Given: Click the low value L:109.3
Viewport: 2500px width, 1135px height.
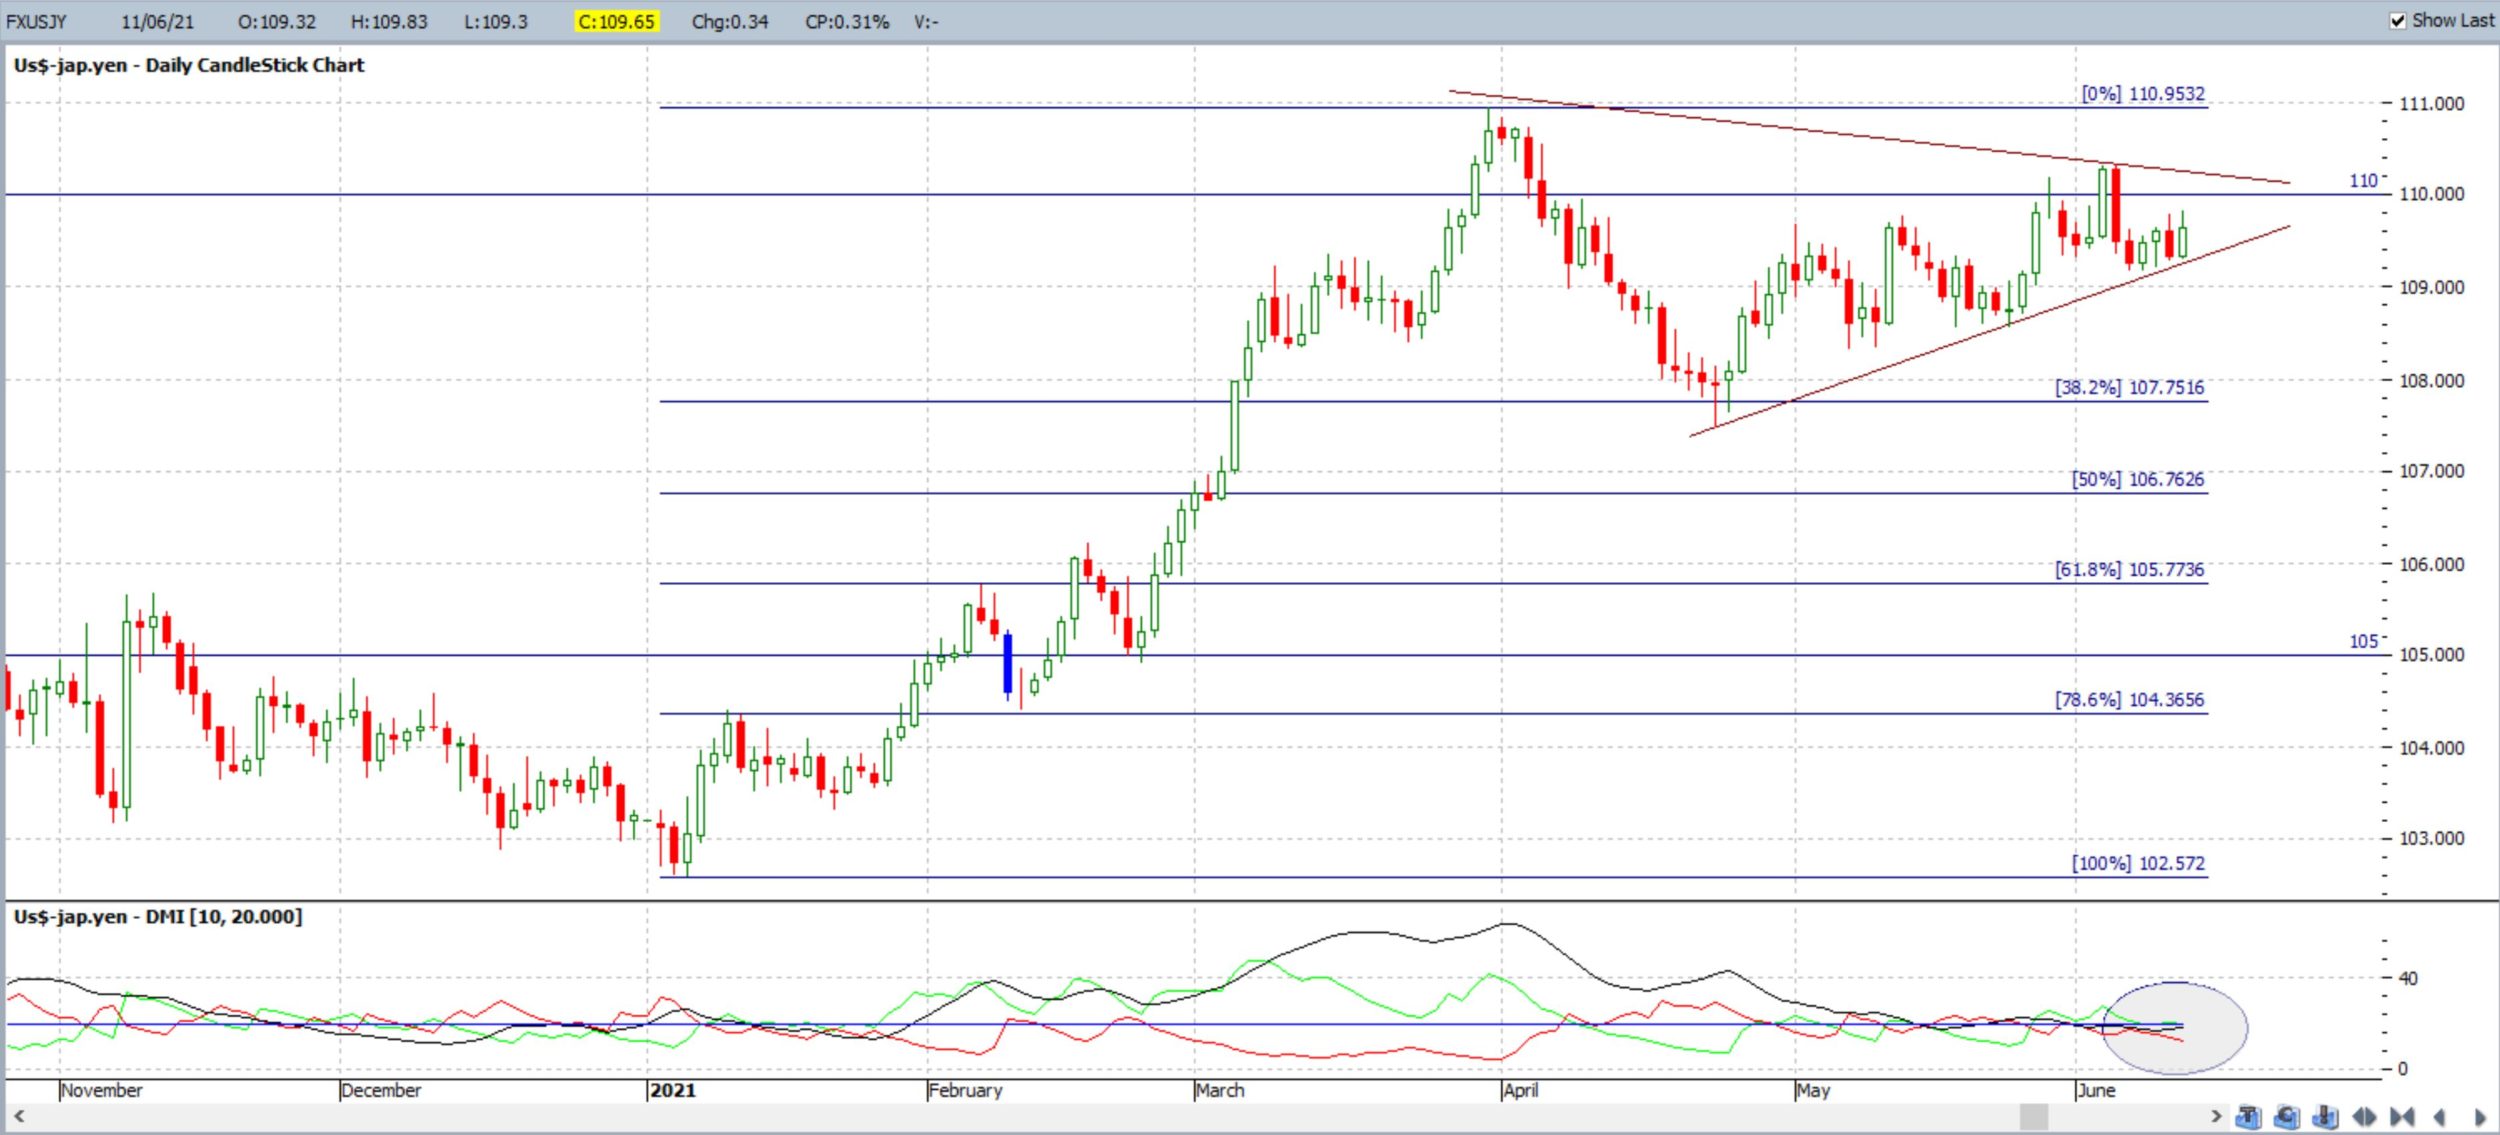Looking at the screenshot, I should (495, 22).
